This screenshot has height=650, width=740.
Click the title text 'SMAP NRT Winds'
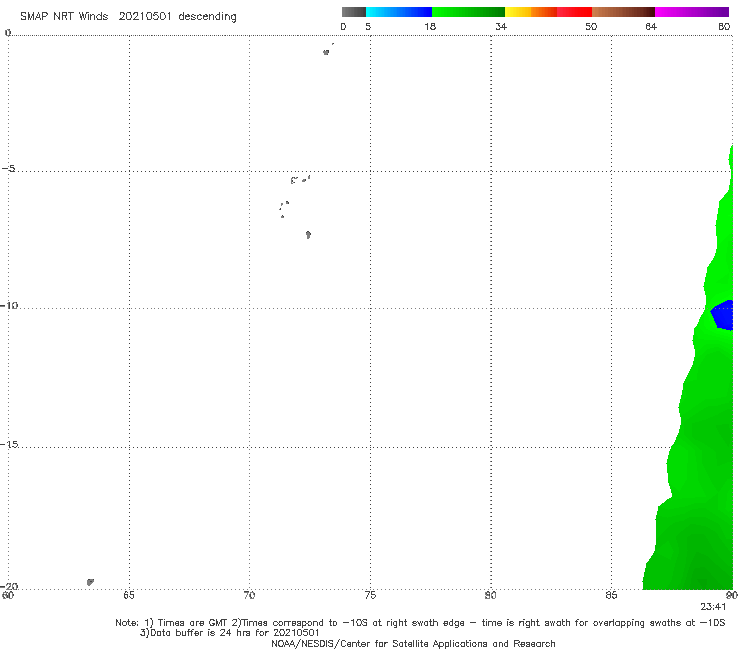(x=64, y=17)
